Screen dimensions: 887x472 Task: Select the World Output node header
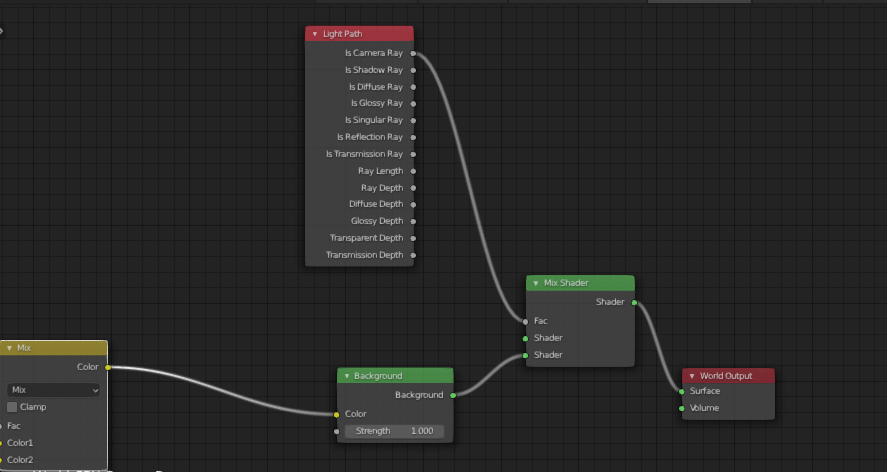[728, 376]
